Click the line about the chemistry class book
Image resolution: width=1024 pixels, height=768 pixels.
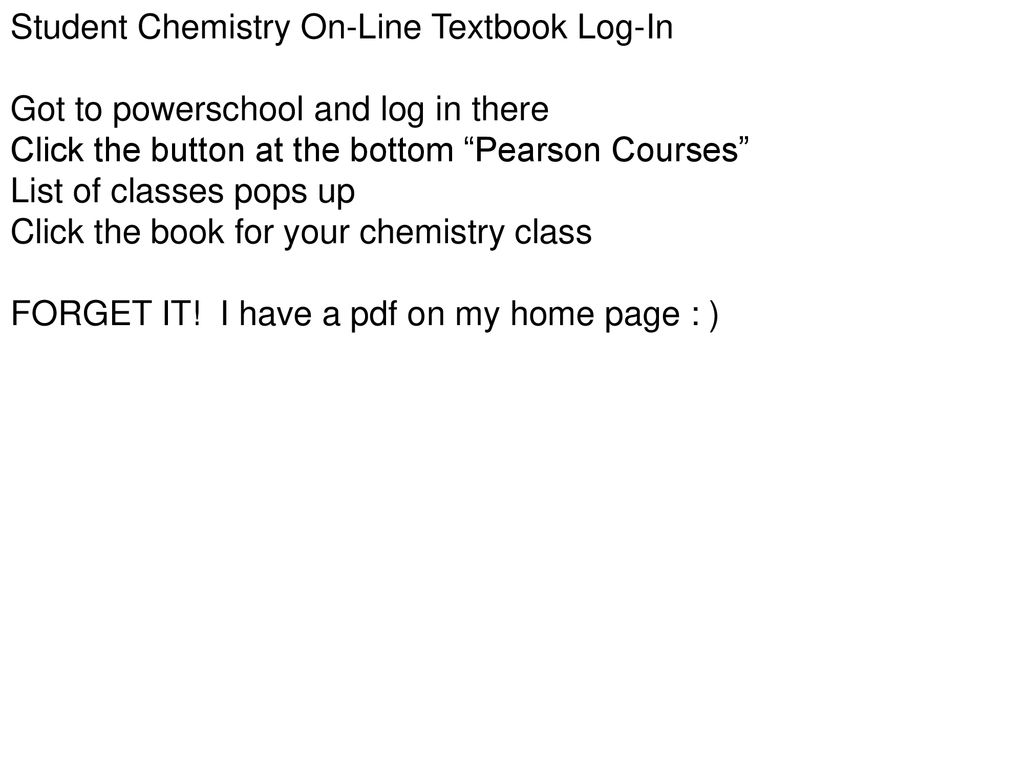(x=301, y=234)
